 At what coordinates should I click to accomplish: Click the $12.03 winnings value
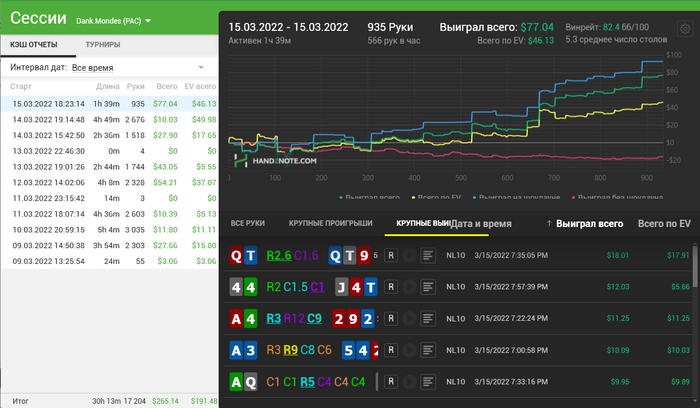[x=617, y=287]
